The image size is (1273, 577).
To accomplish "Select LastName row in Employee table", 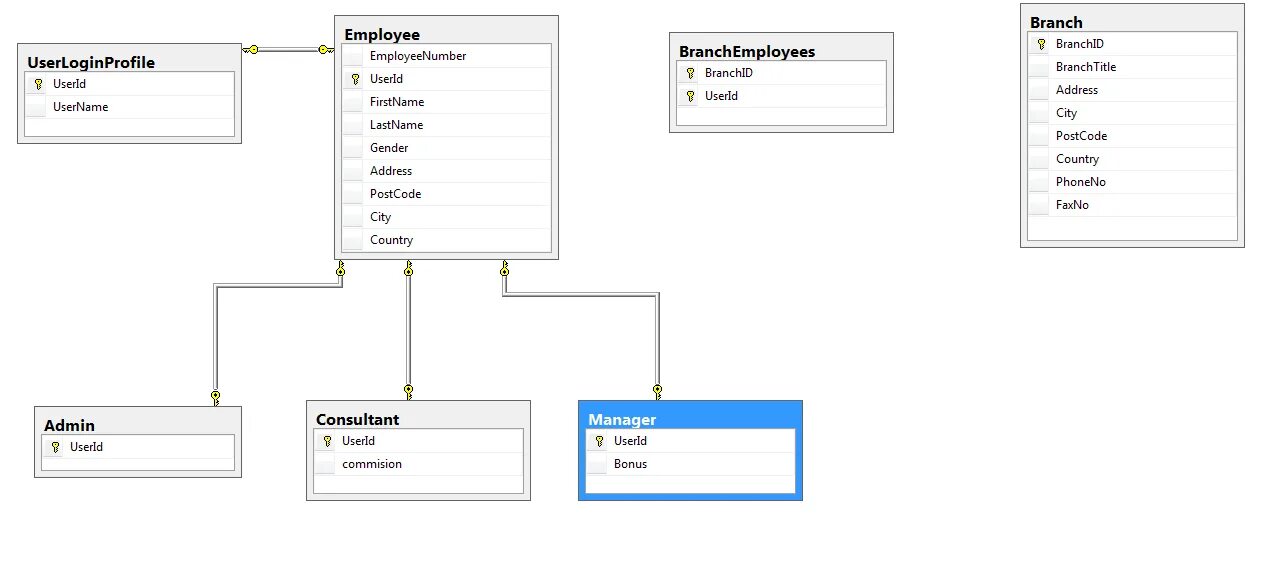I will 446,125.
